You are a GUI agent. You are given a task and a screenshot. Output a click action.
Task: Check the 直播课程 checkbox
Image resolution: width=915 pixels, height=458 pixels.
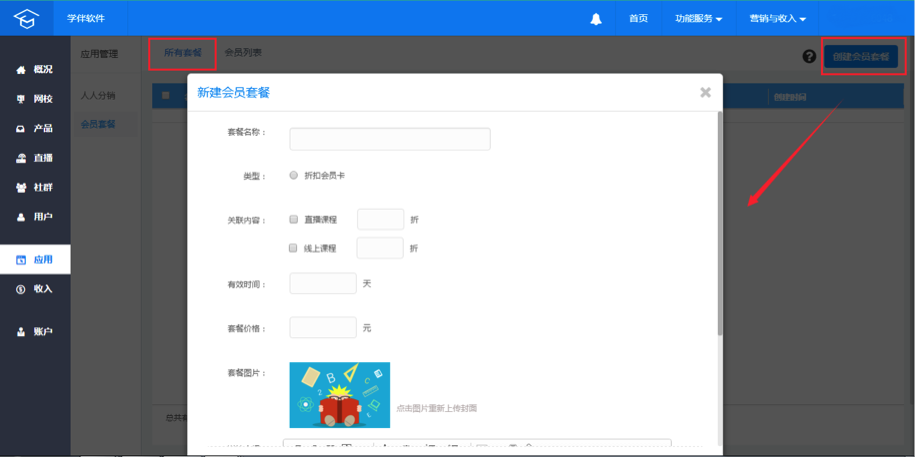294,219
